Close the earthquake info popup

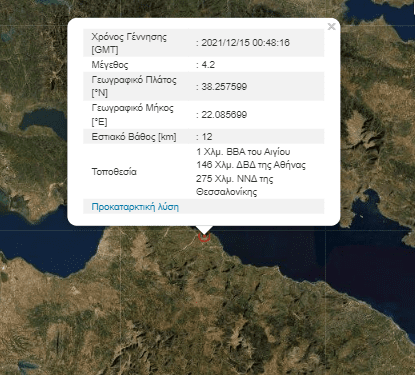tap(331, 26)
